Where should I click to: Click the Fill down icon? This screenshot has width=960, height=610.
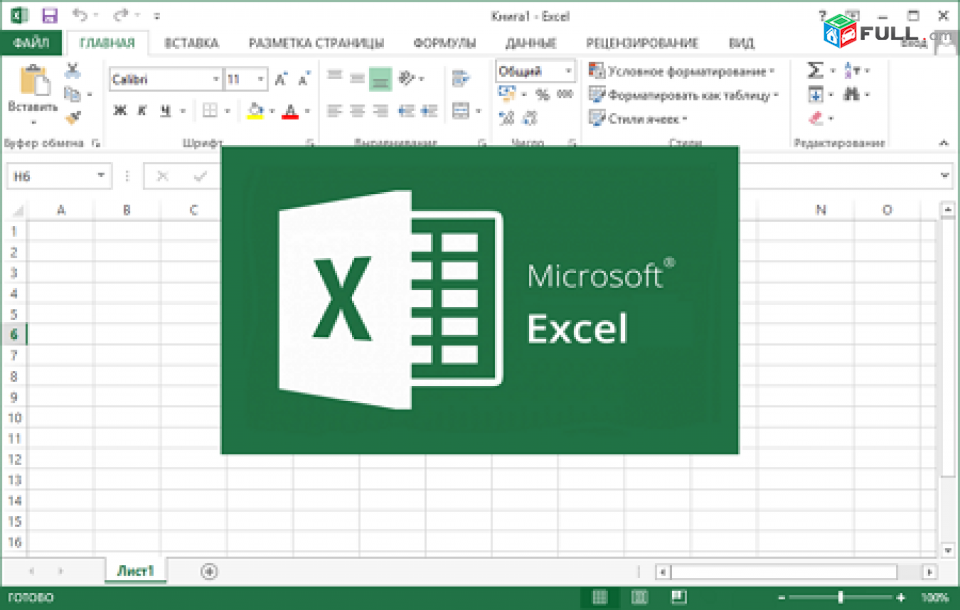coord(815,94)
